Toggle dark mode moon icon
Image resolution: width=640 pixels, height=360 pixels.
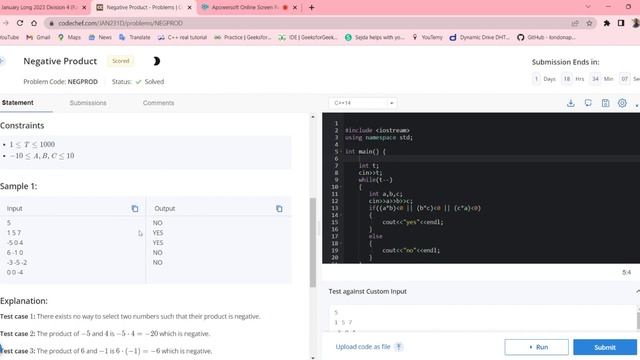156,61
